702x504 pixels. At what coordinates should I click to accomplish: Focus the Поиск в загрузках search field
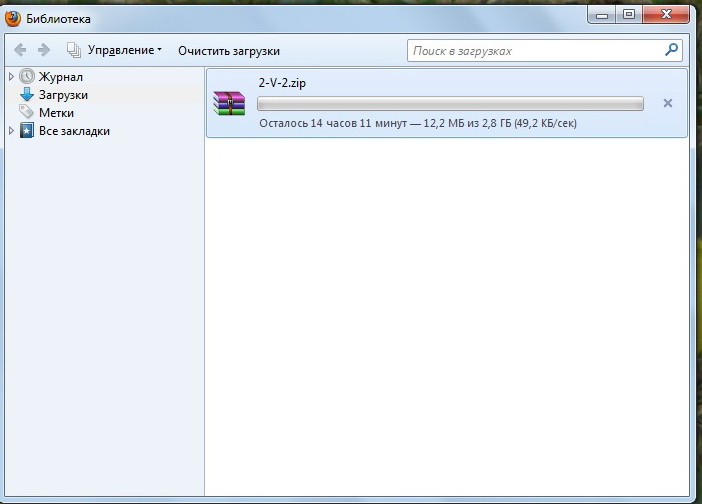[545, 51]
